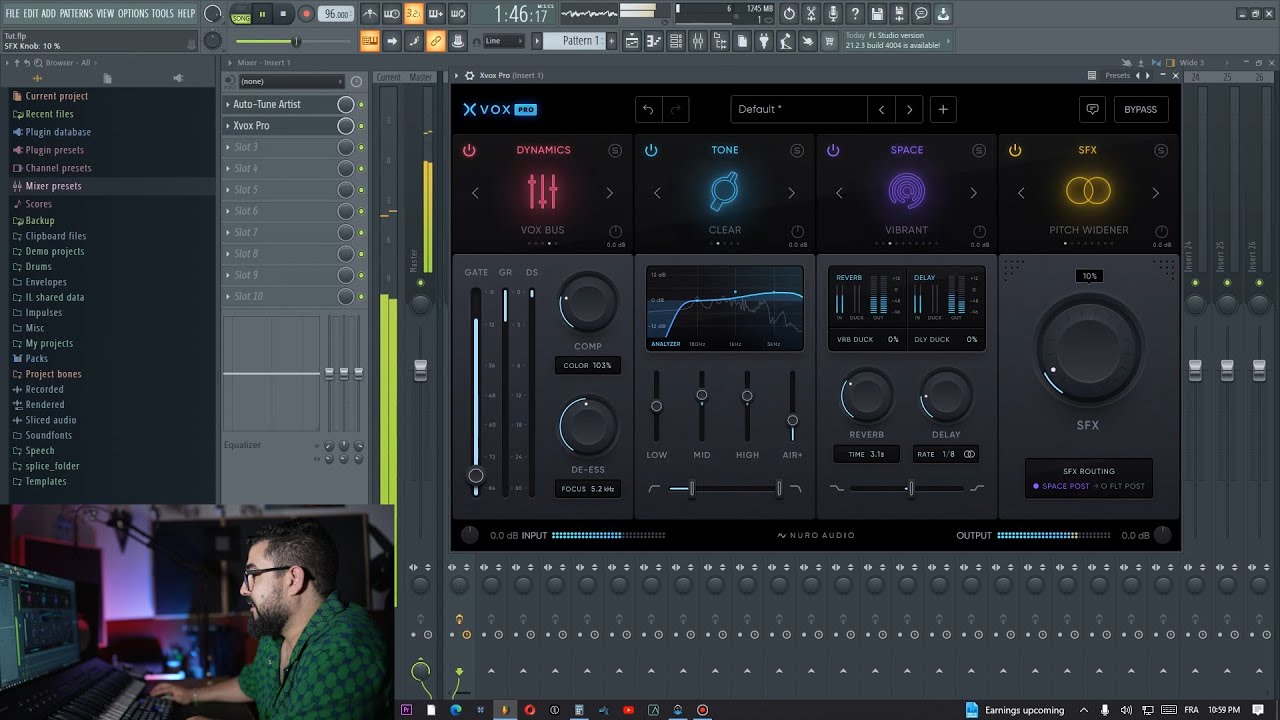
Task: Open the Xvox Pro plugin gear options
Action: click(x=470, y=76)
